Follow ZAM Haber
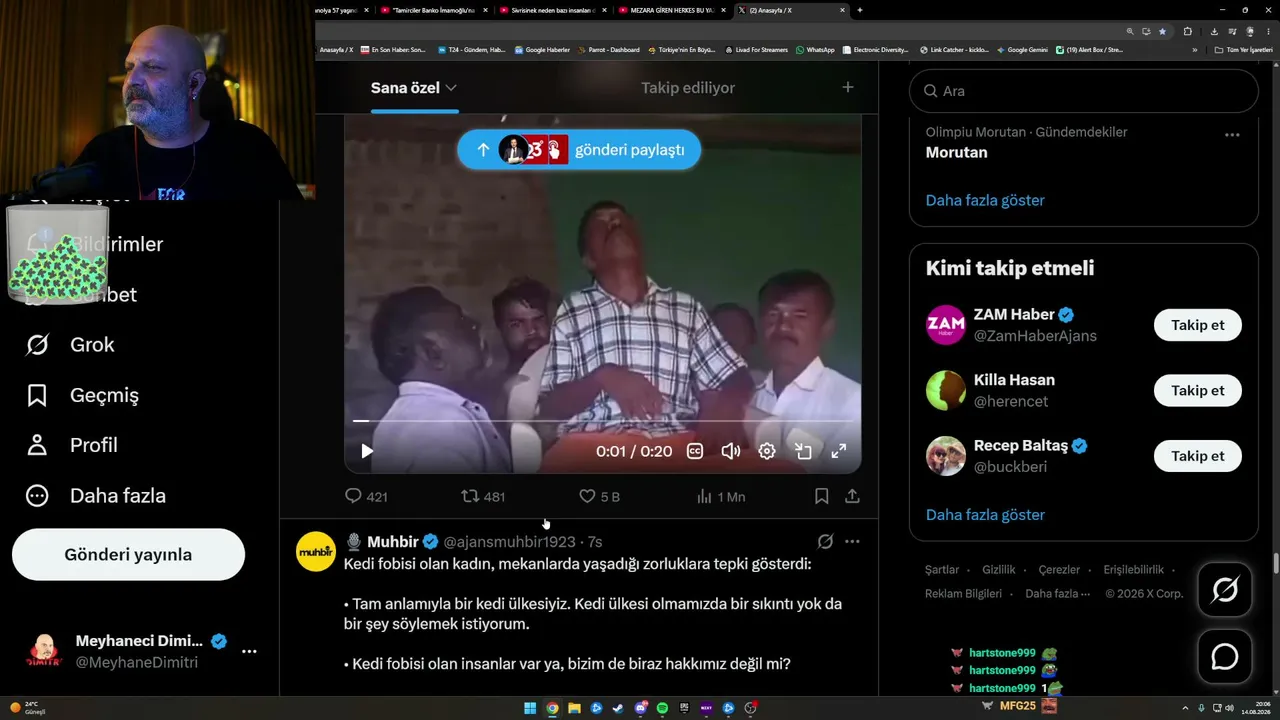 coord(1198,325)
